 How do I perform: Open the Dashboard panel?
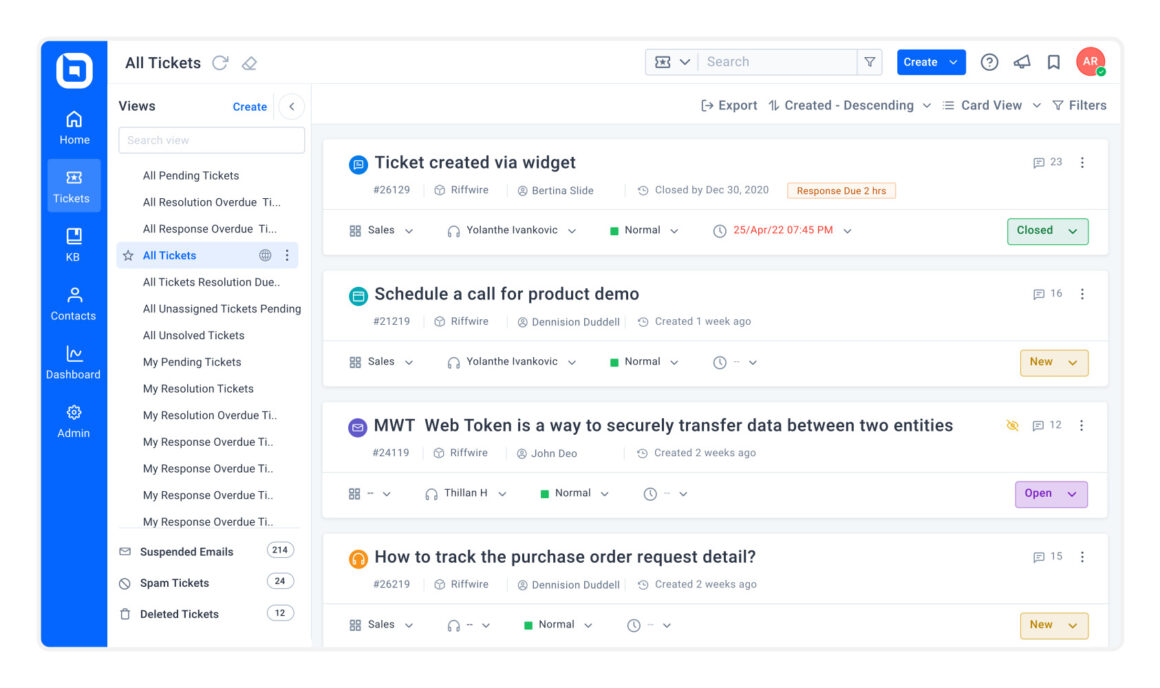(72, 361)
